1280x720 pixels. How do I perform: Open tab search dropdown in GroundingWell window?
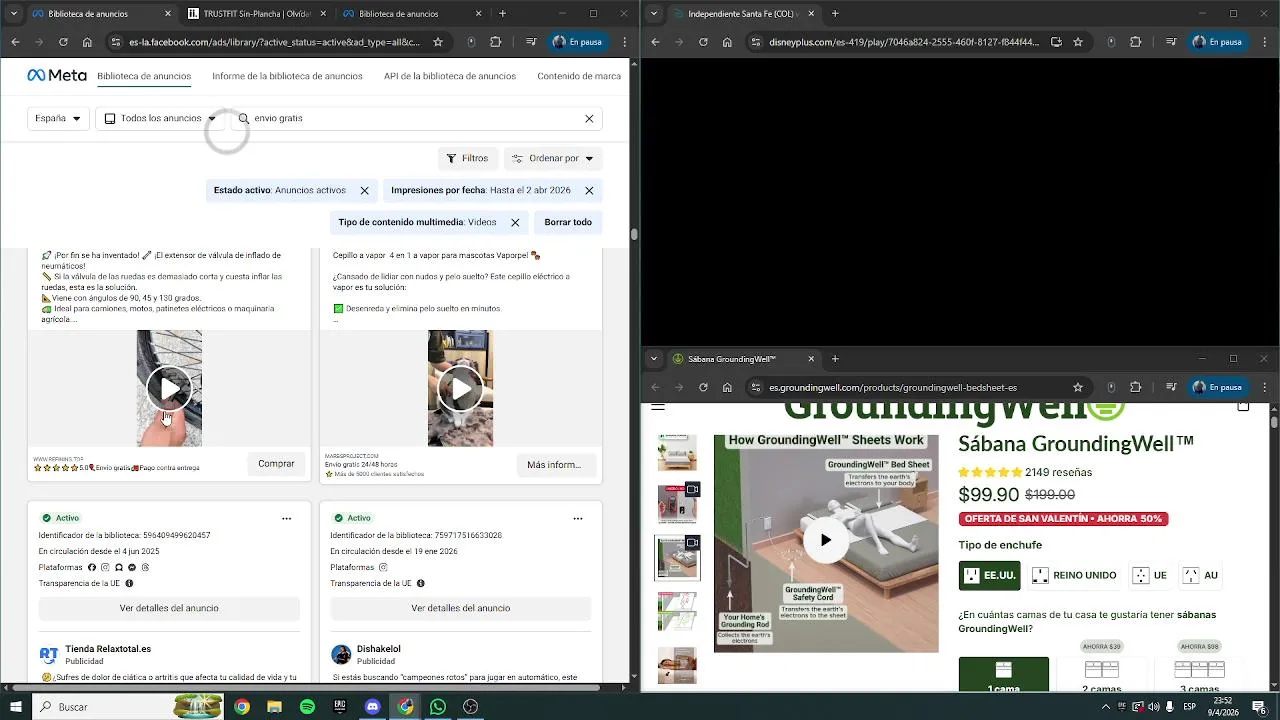pyautogui.click(x=654, y=359)
